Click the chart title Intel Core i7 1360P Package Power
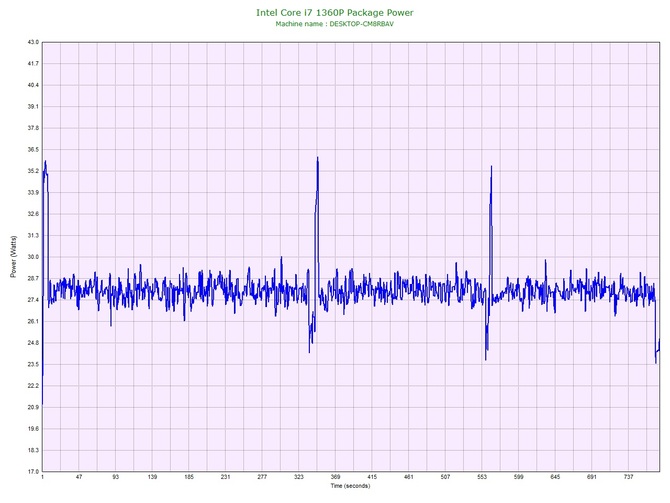 point(335,13)
